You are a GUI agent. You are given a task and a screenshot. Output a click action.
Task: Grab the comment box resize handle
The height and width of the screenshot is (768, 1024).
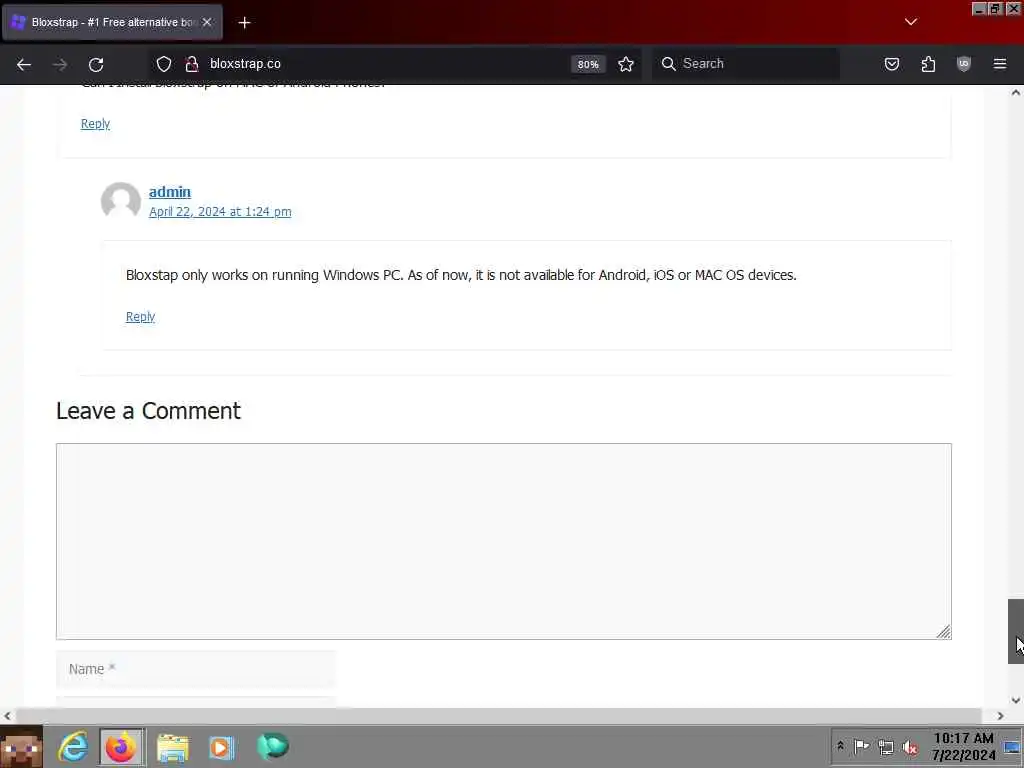click(x=944, y=632)
